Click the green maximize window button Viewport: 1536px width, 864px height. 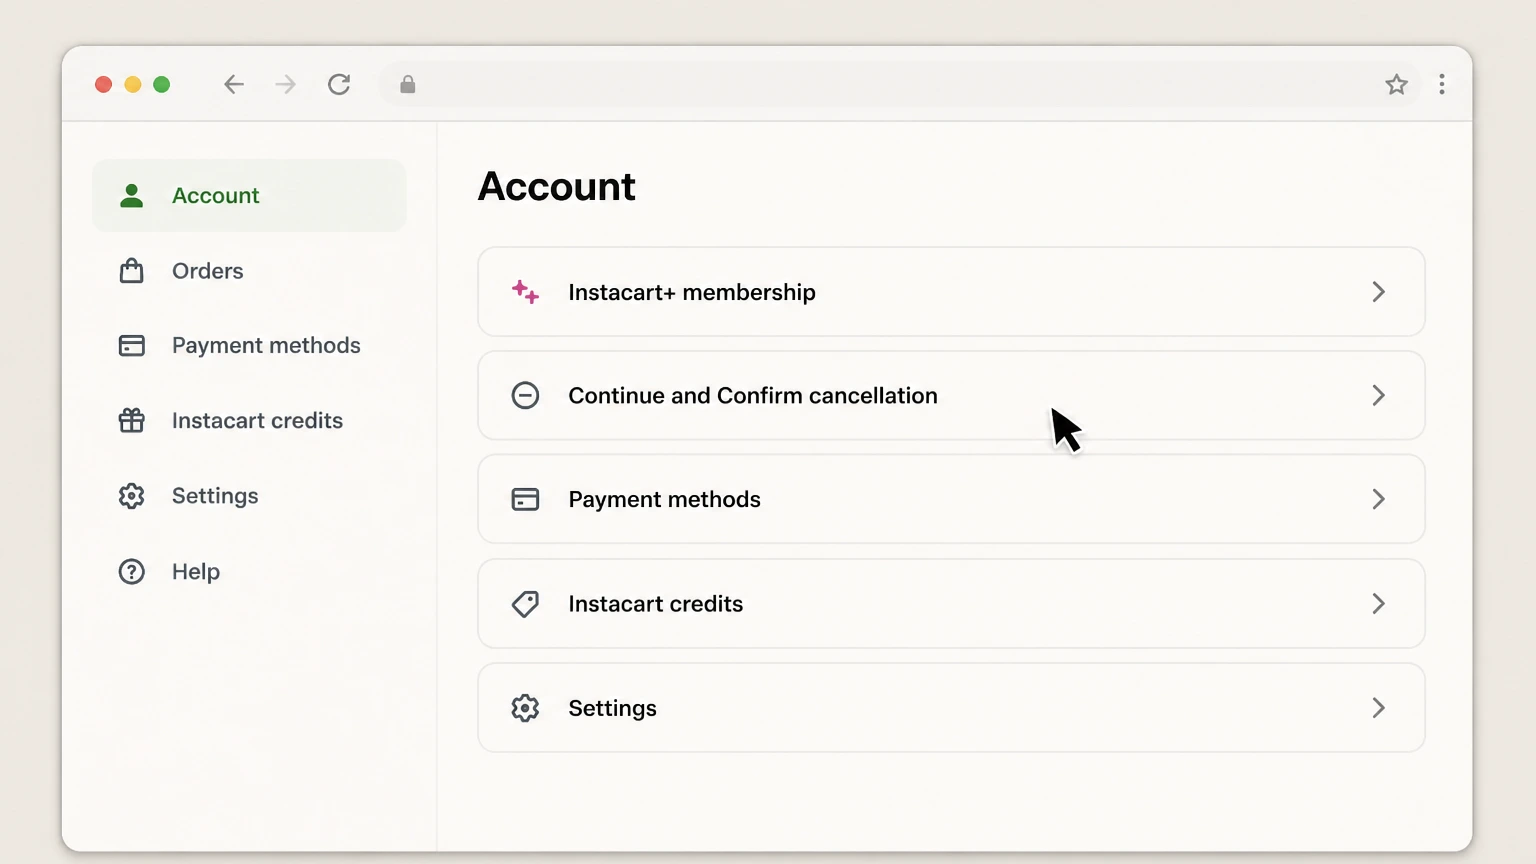(x=161, y=84)
